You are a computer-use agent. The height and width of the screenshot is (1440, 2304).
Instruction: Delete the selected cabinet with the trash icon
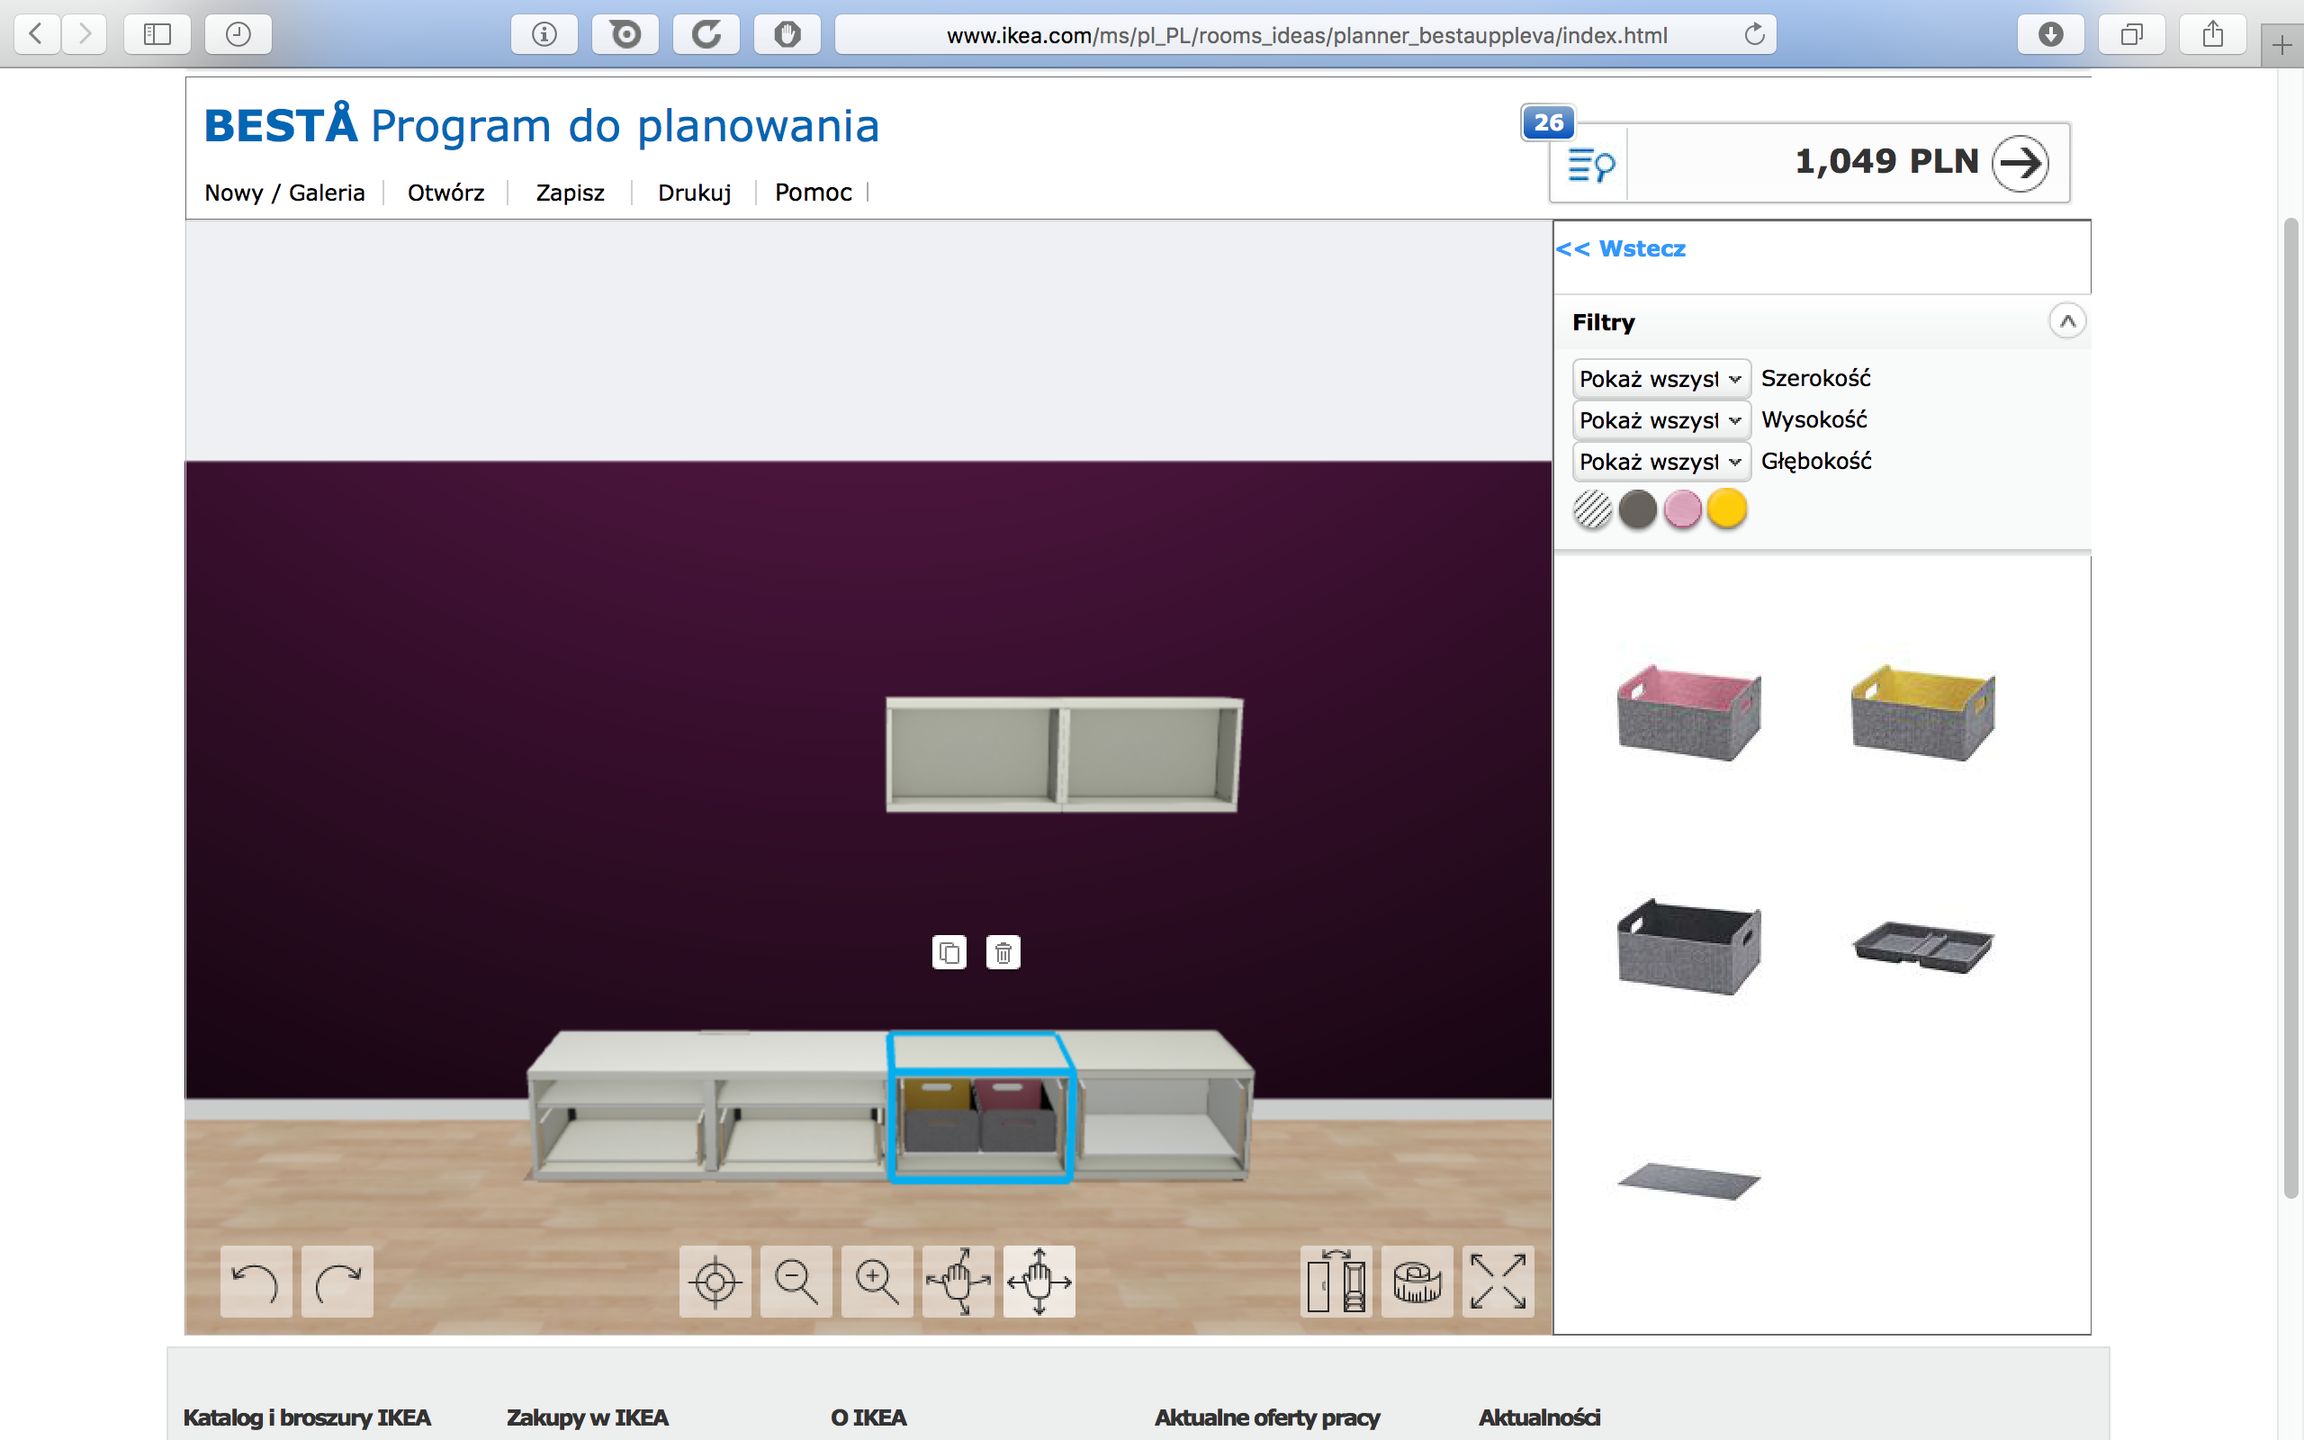(x=1003, y=953)
